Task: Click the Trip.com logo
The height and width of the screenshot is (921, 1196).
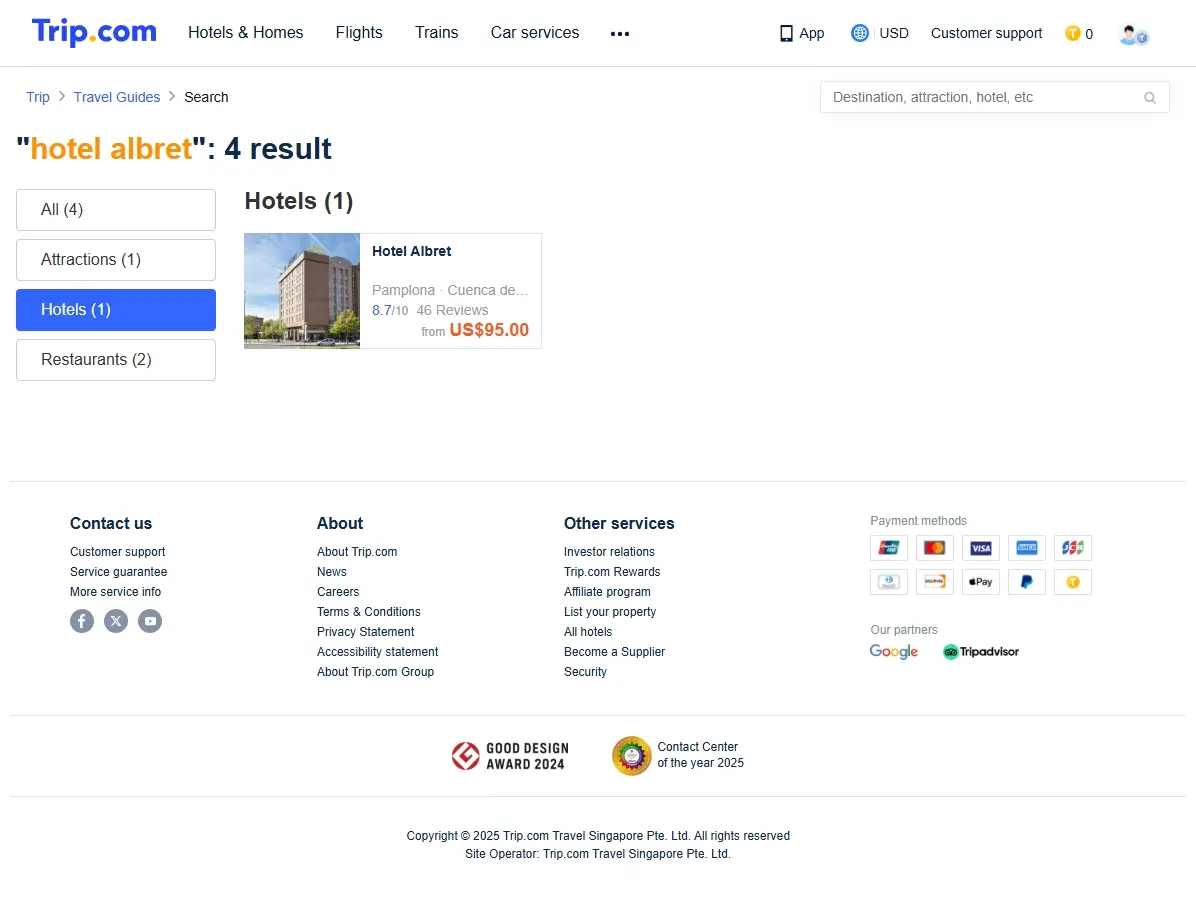Action: tap(94, 32)
